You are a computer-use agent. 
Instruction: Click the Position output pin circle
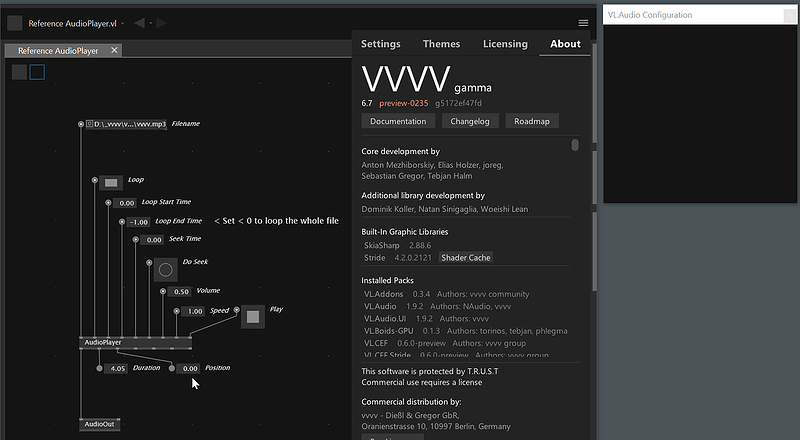(172, 368)
